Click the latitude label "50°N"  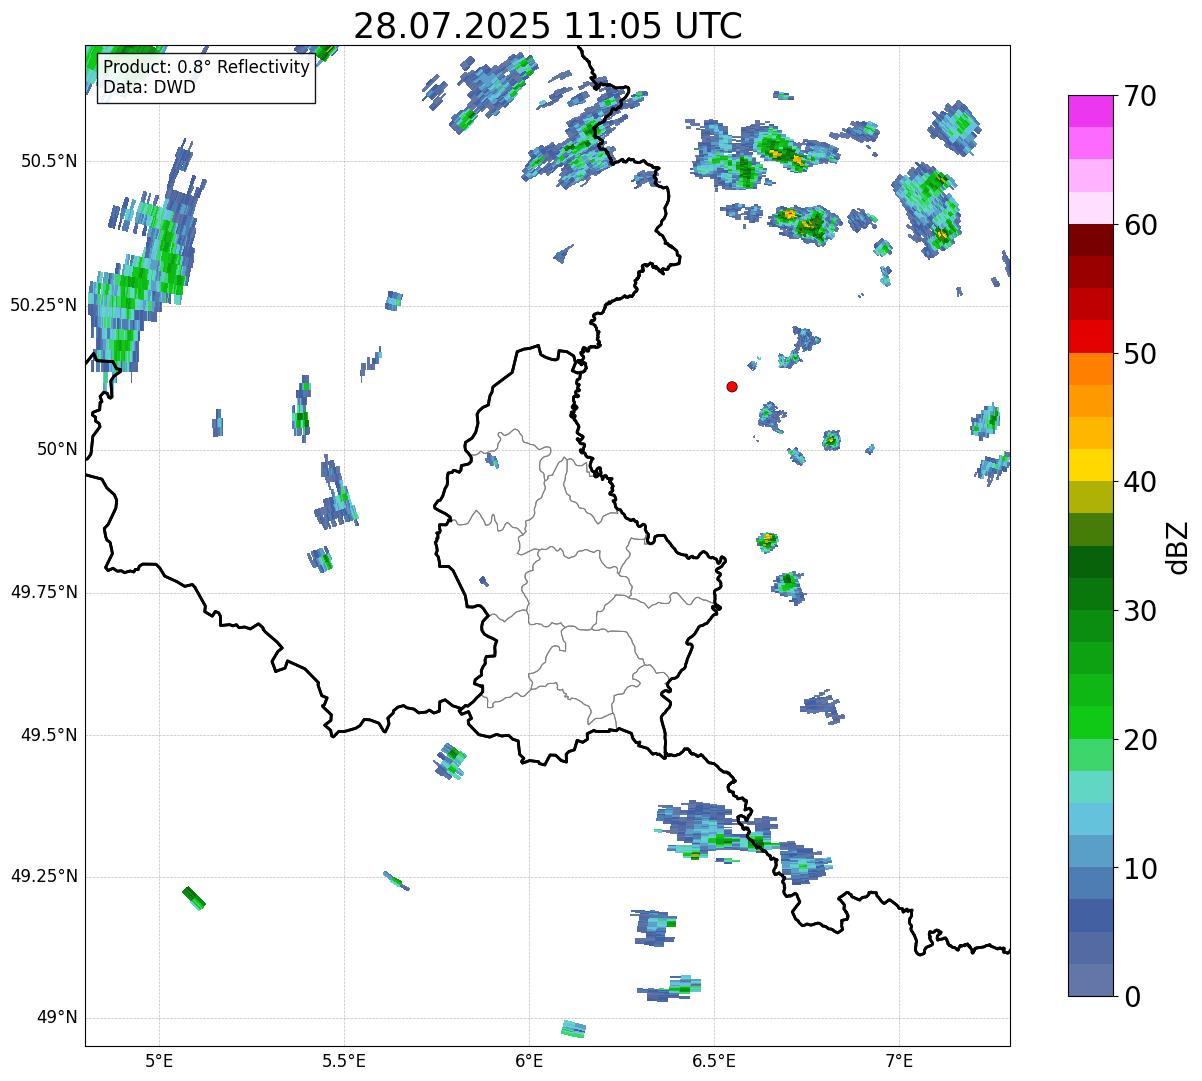tap(57, 449)
